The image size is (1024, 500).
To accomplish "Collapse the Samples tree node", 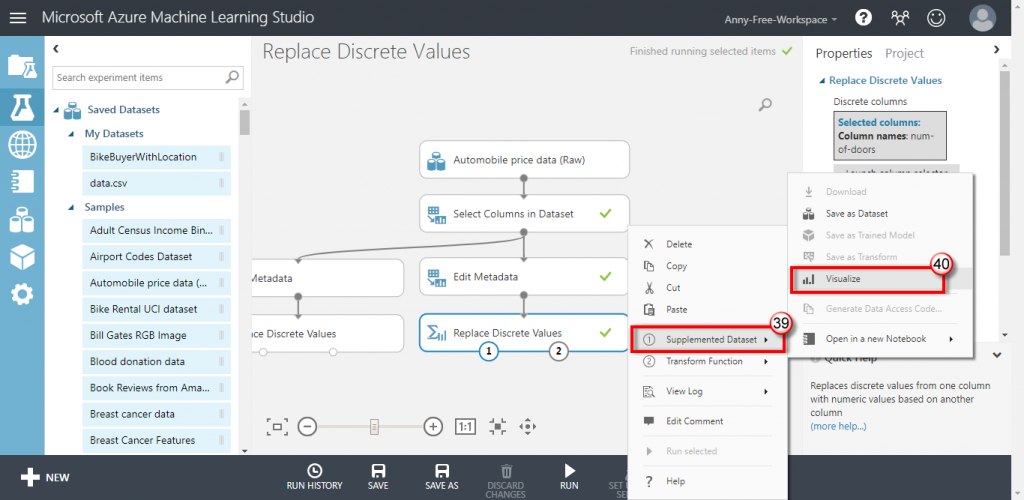I will pos(71,208).
